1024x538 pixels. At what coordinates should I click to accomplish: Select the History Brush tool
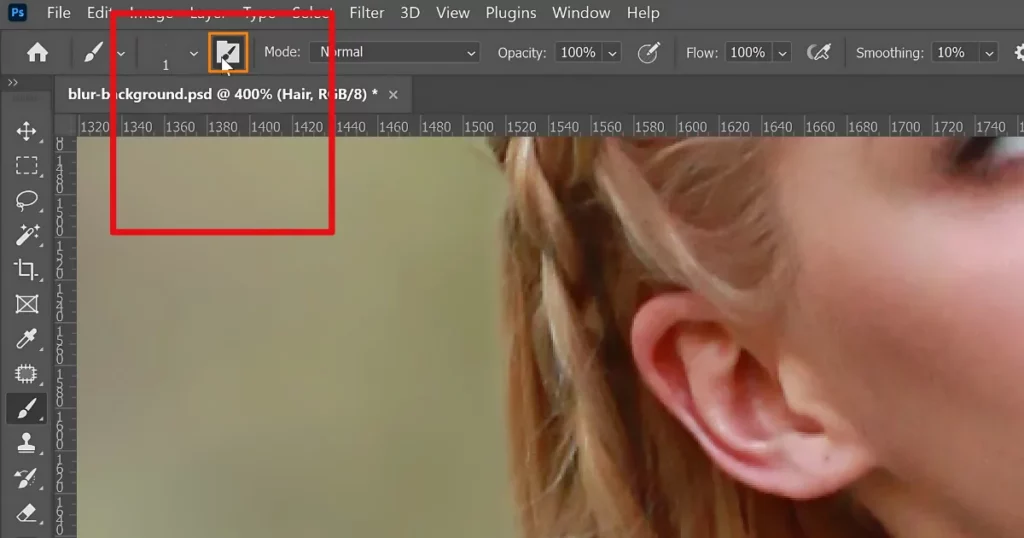(27, 479)
